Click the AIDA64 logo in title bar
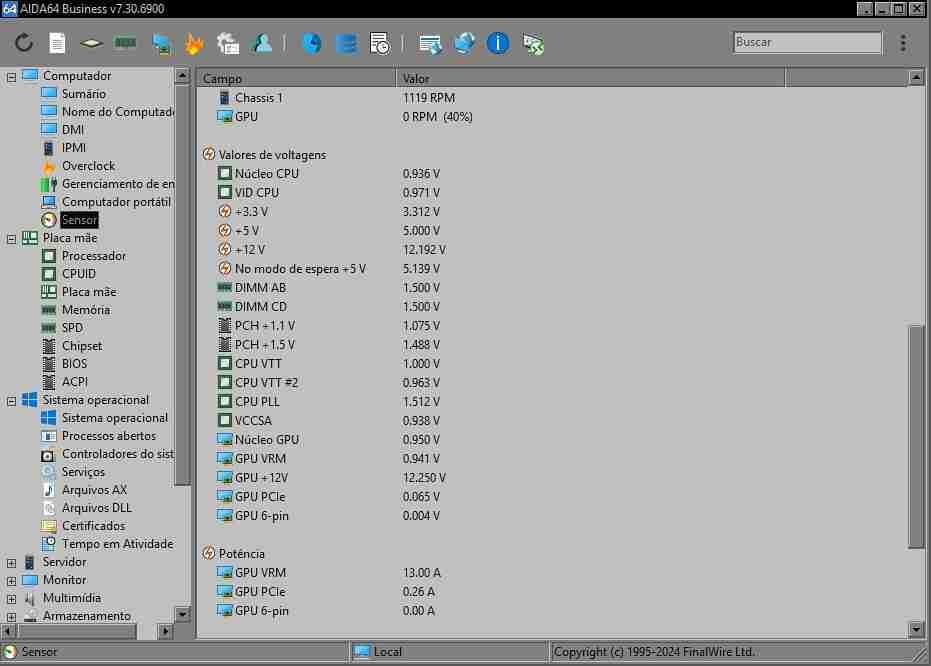Screen dimensions: 931x666 pyautogui.click(x=10, y=9)
